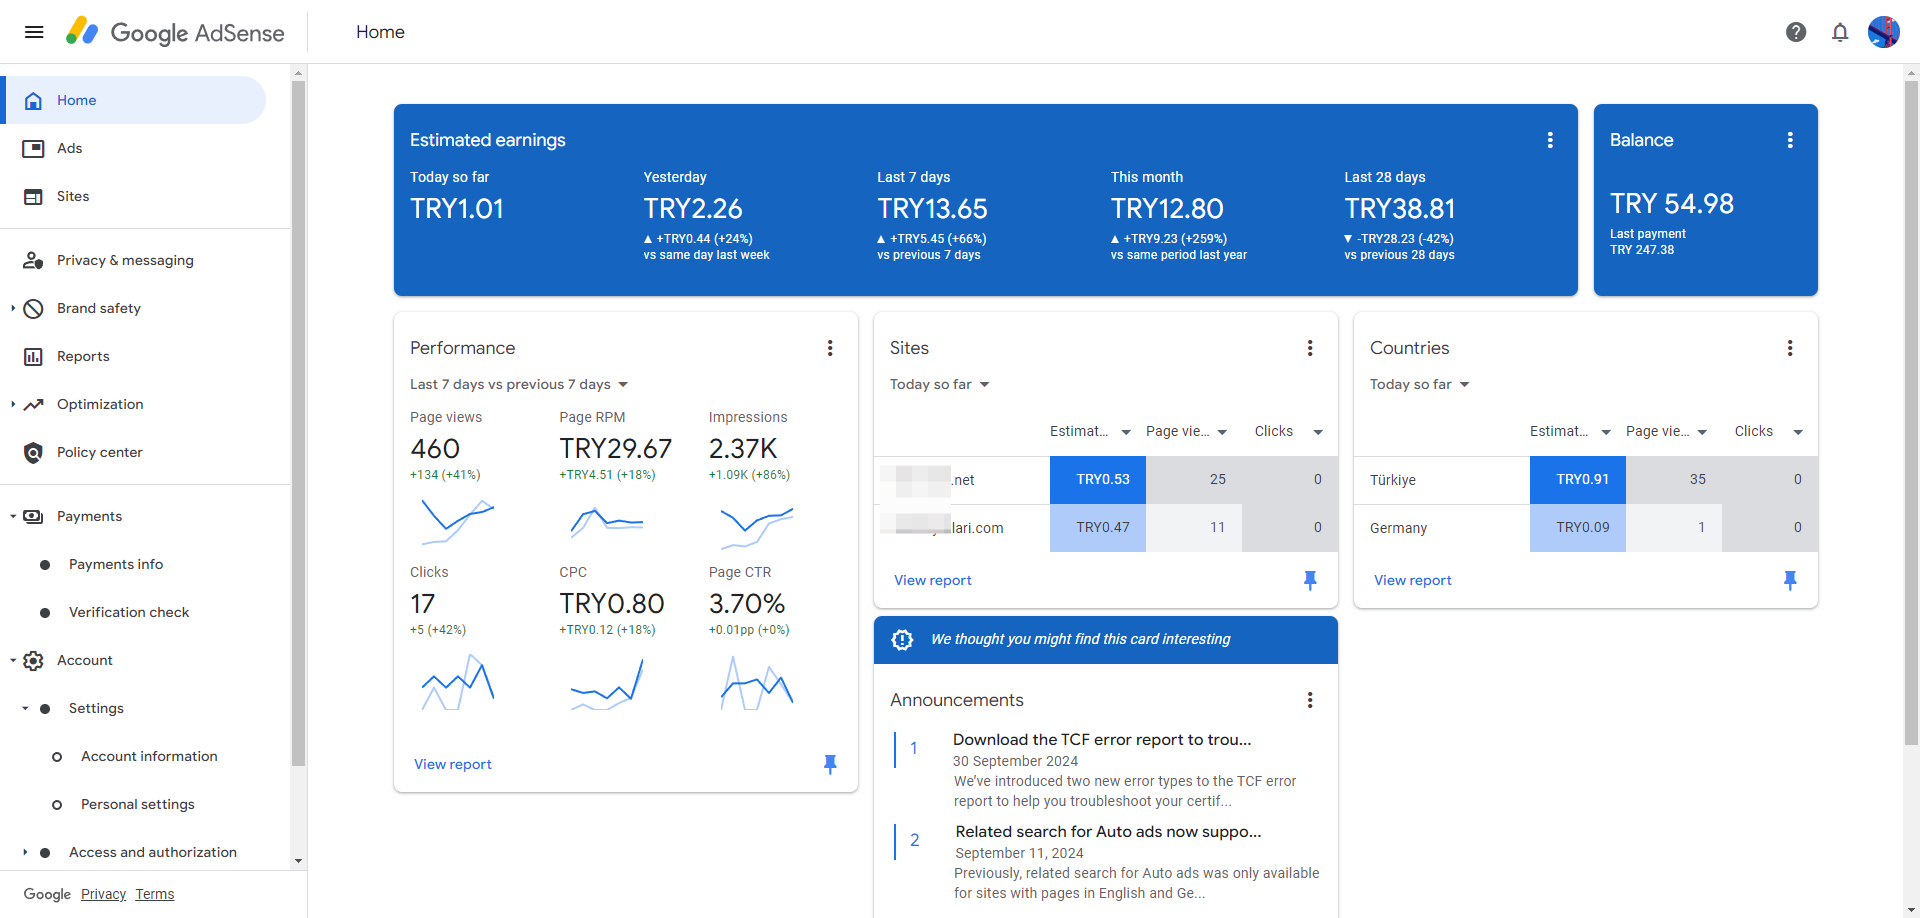Click the Clicks sparkline chart
This screenshot has height=918, width=1920.
pyautogui.click(x=458, y=683)
